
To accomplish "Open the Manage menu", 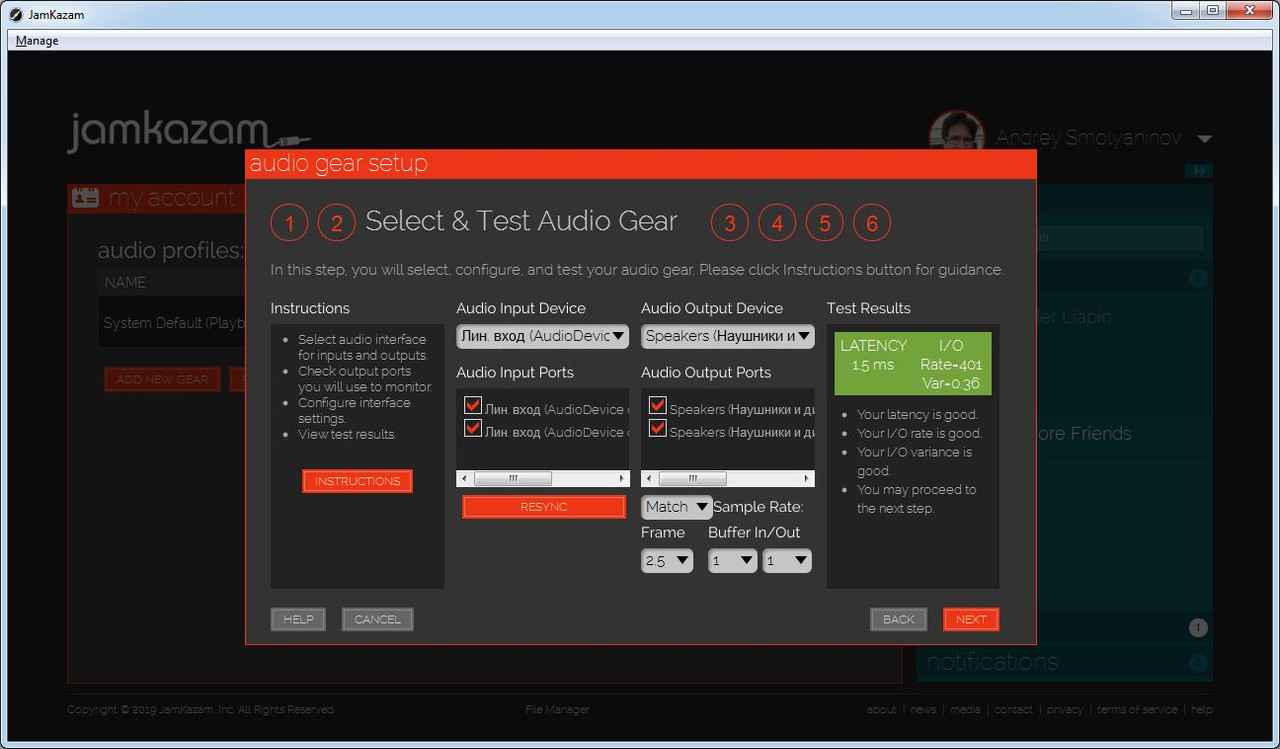I will click(x=37, y=41).
